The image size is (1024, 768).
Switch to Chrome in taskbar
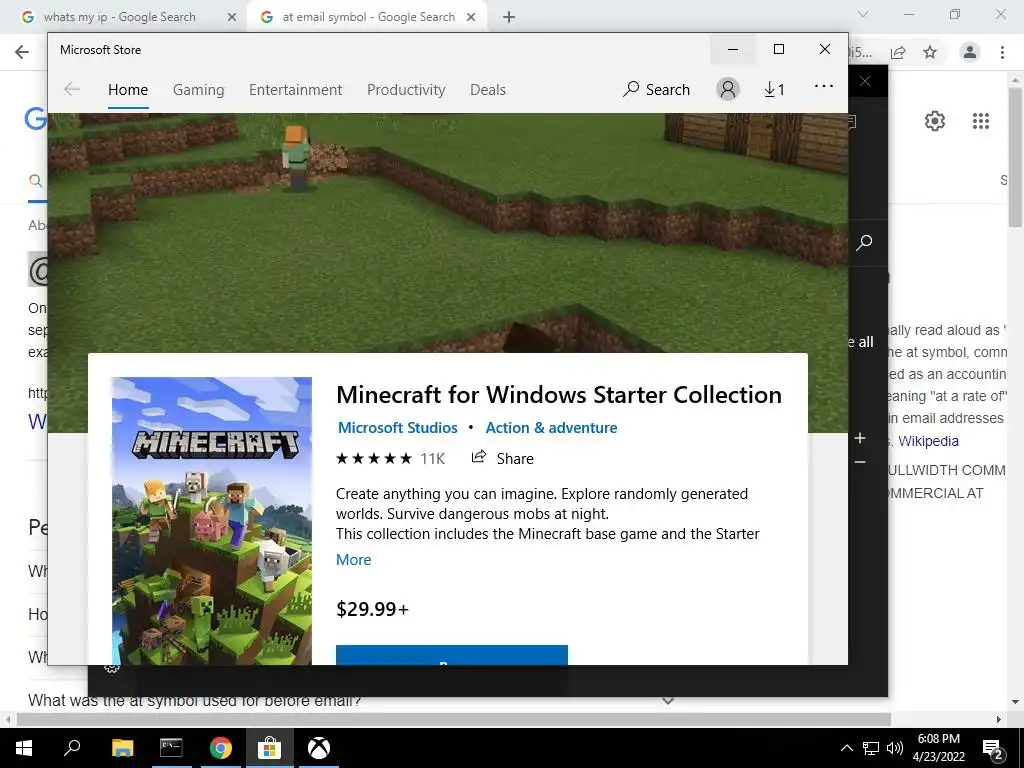pyautogui.click(x=221, y=748)
